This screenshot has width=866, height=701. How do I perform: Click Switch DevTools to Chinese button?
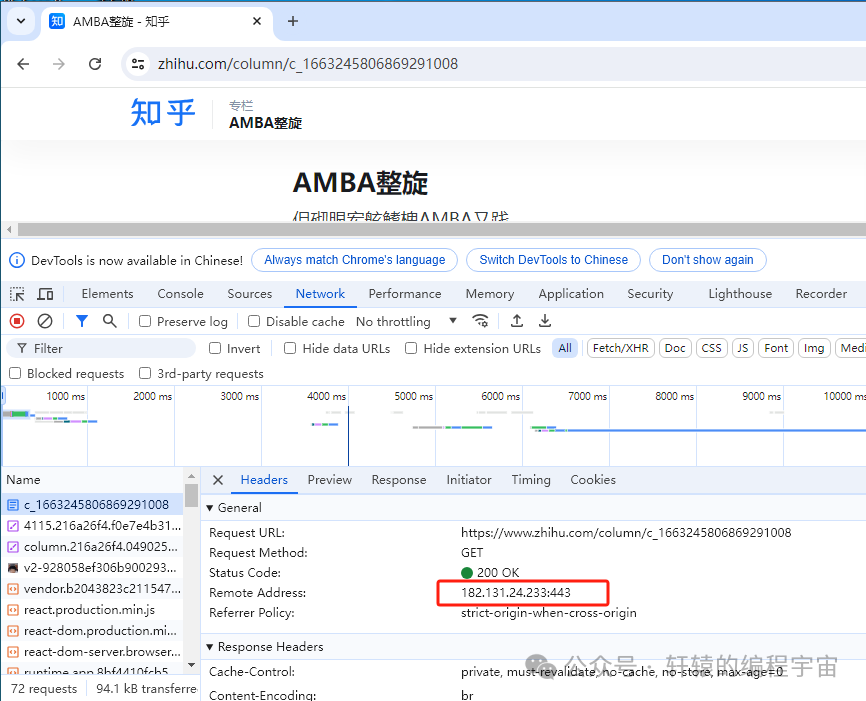click(x=553, y=260)
